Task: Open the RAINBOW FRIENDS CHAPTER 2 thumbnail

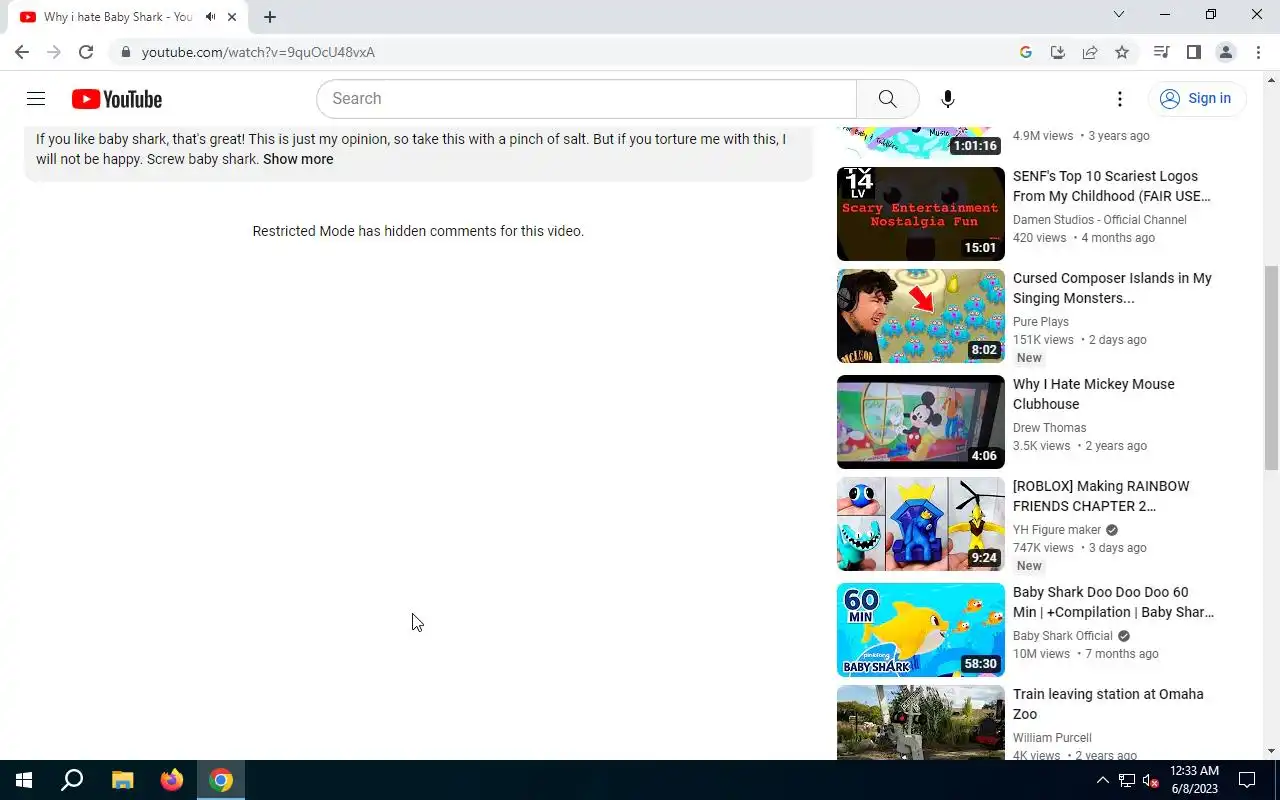Action: click(x=921, y=524)
